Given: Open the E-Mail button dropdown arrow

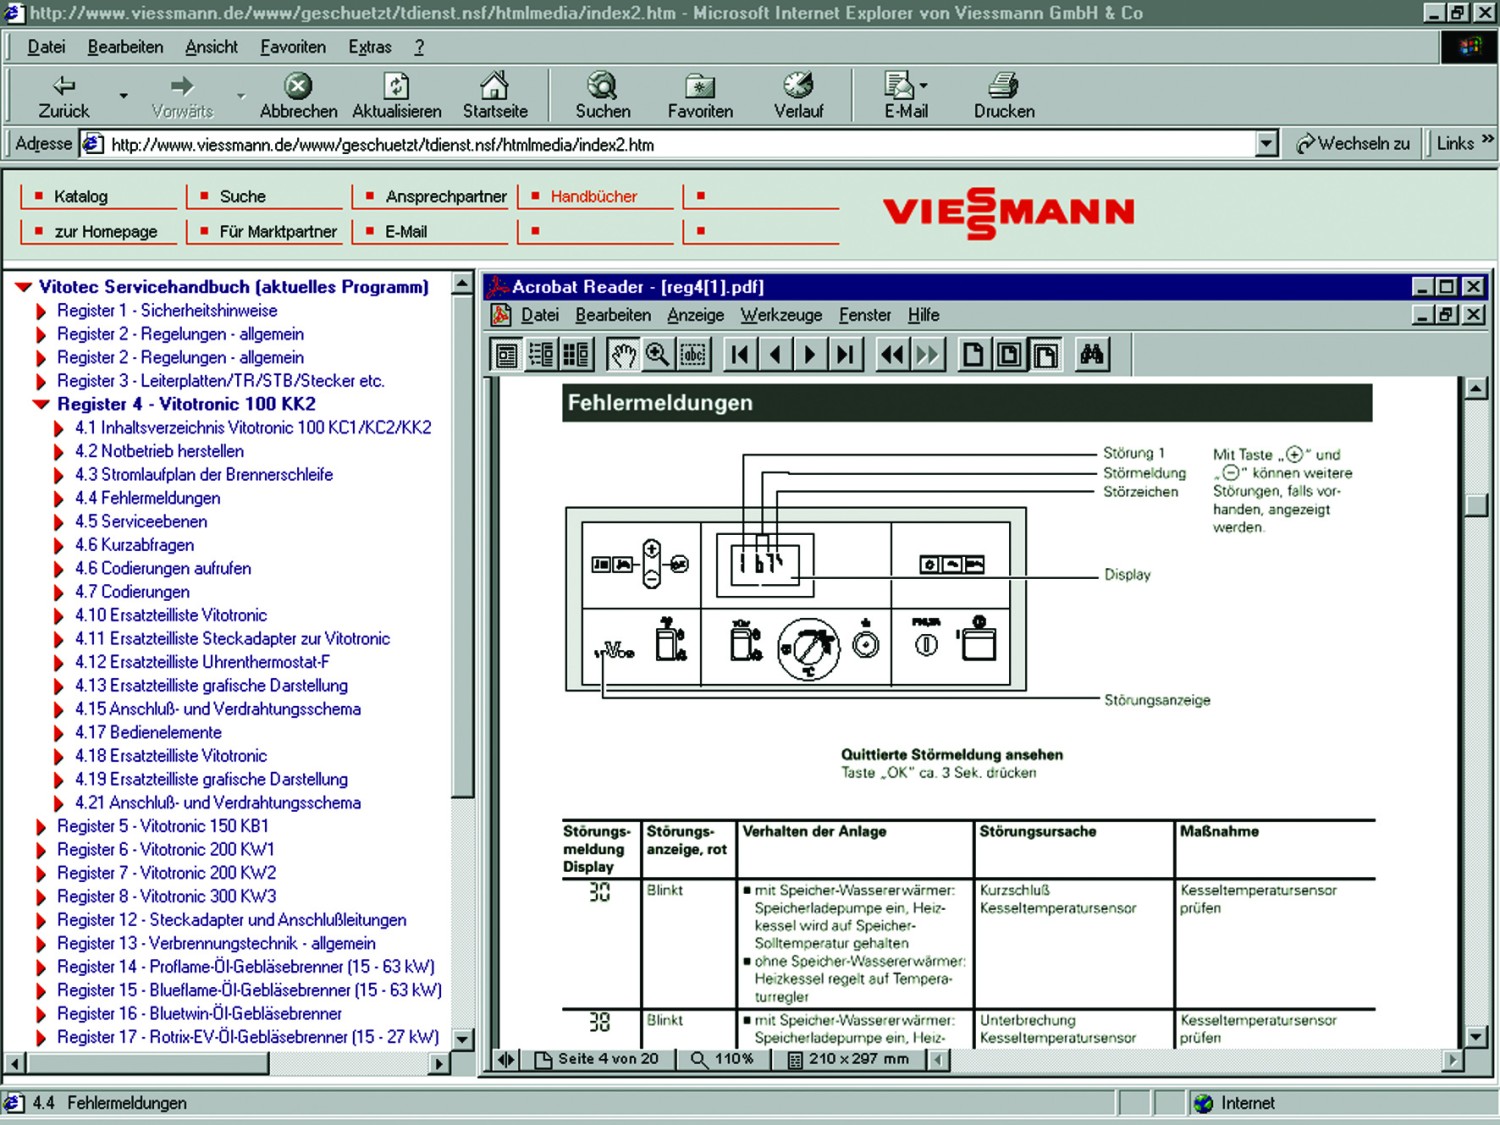Looking at the screenshot, I should pyautogui.click(x=923, y=86).
